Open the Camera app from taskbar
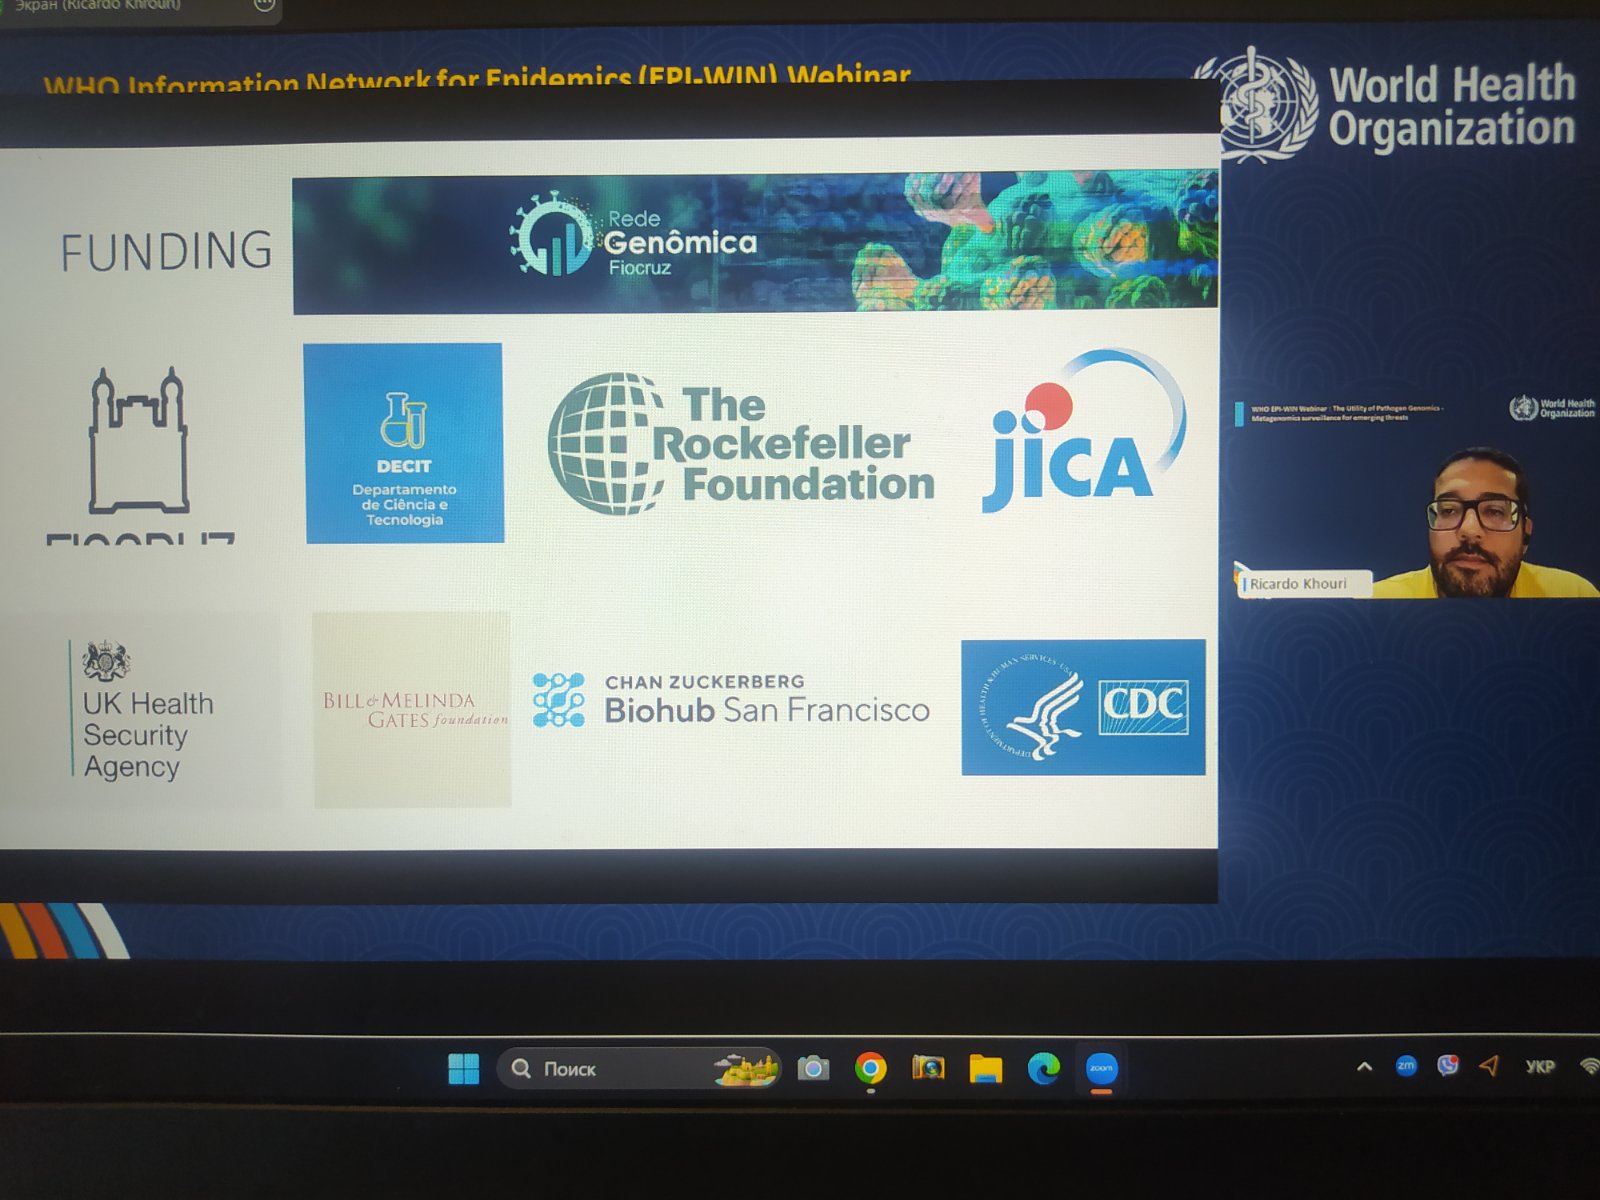Image resolution: width=1600 pixels, height=1200 pixels. (x=813, y=1069)
